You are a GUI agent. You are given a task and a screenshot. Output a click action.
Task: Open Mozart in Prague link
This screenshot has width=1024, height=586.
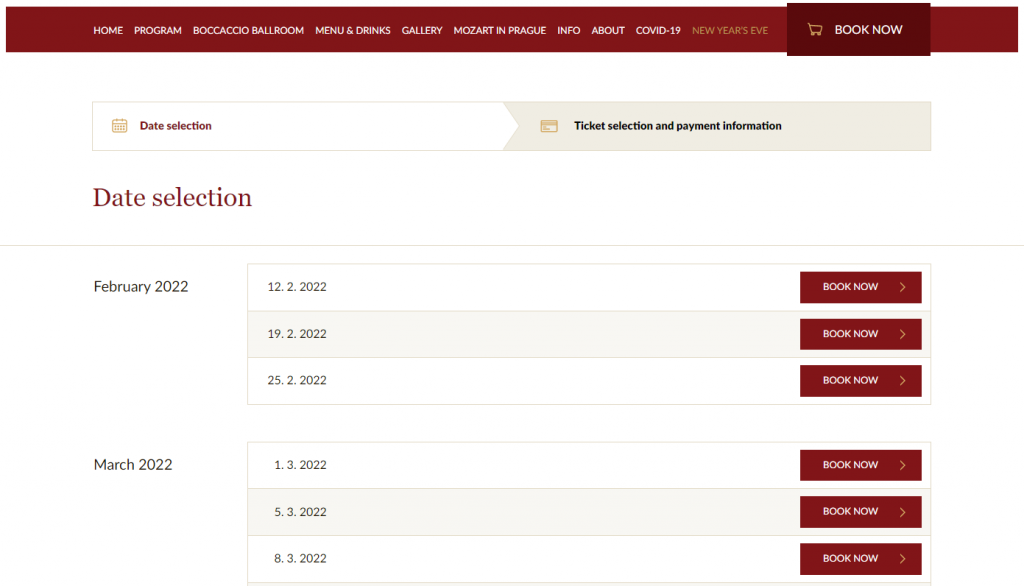click(500, 31)
